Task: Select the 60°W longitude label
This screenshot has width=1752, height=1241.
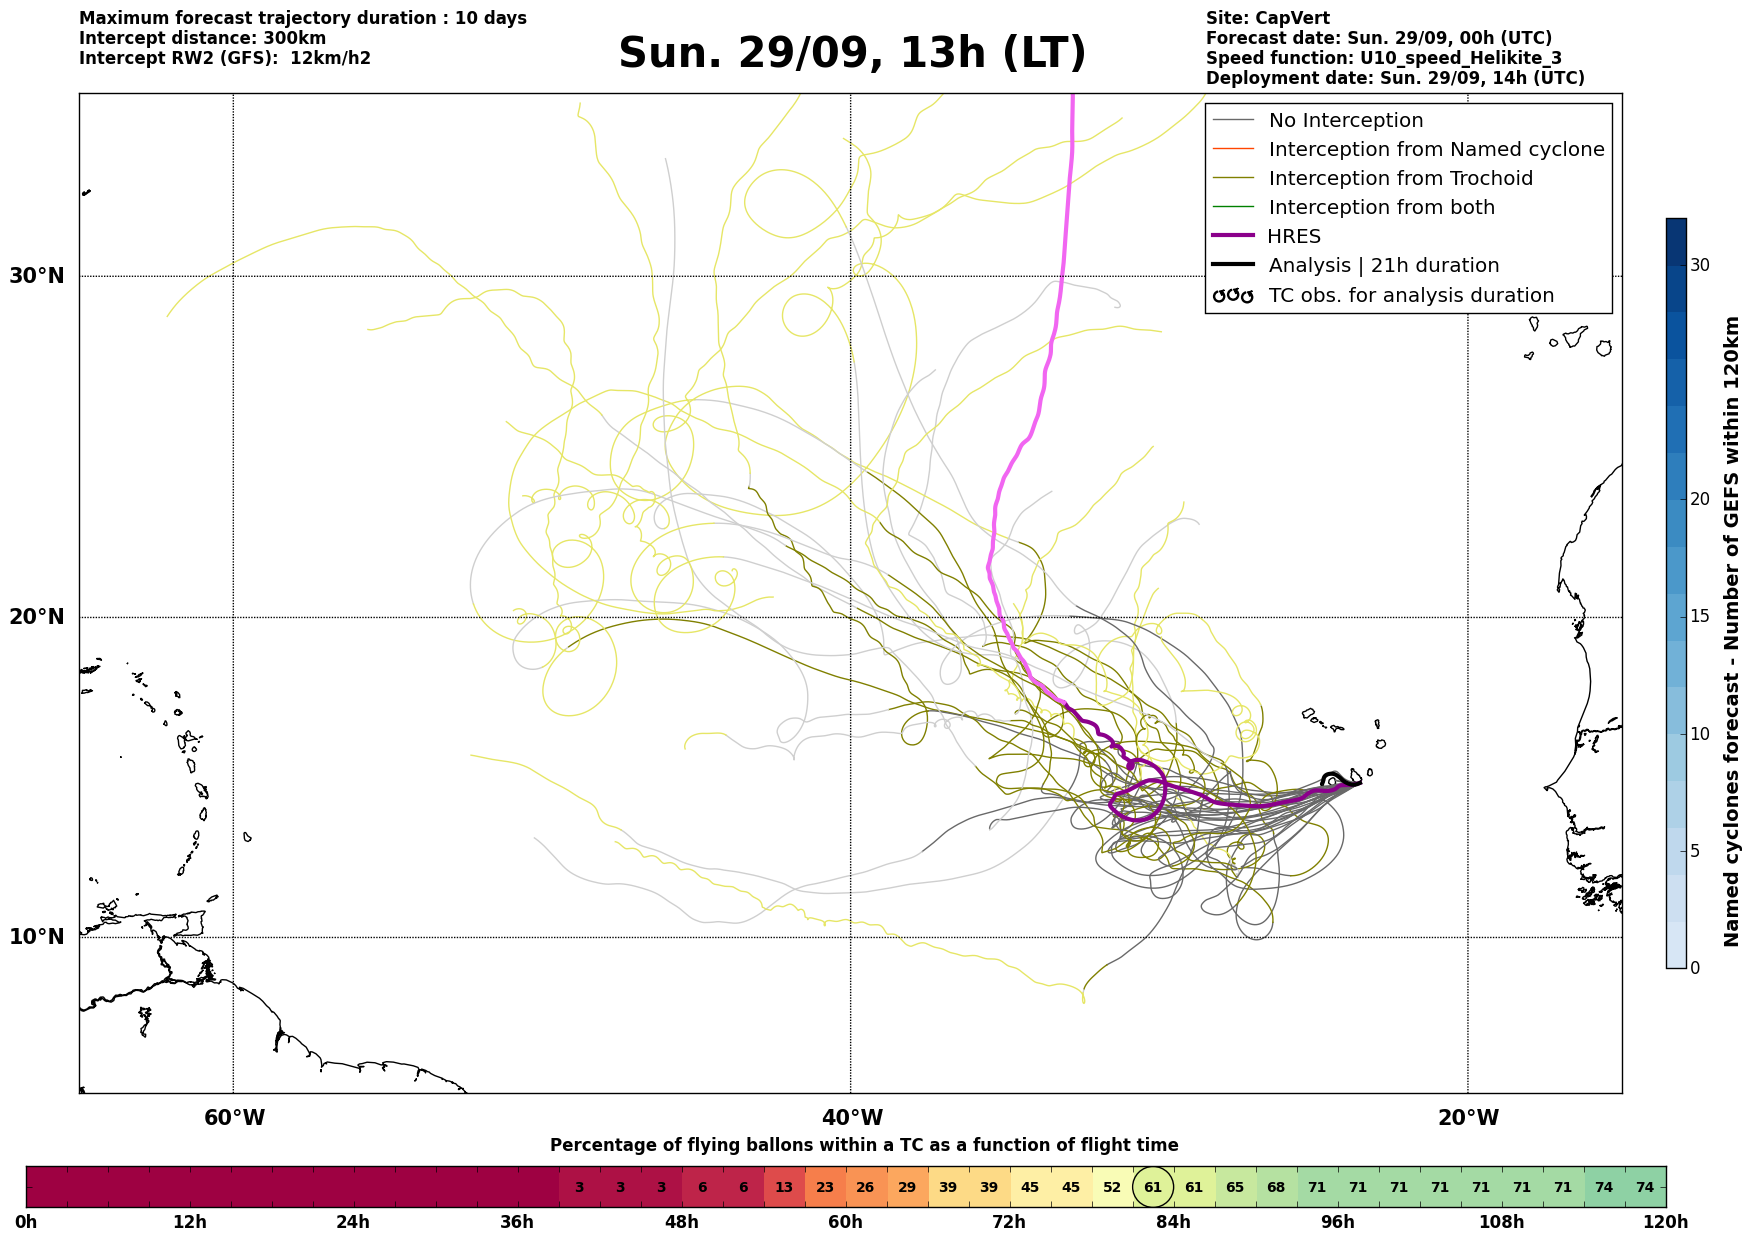Action: pos(234,1118)
